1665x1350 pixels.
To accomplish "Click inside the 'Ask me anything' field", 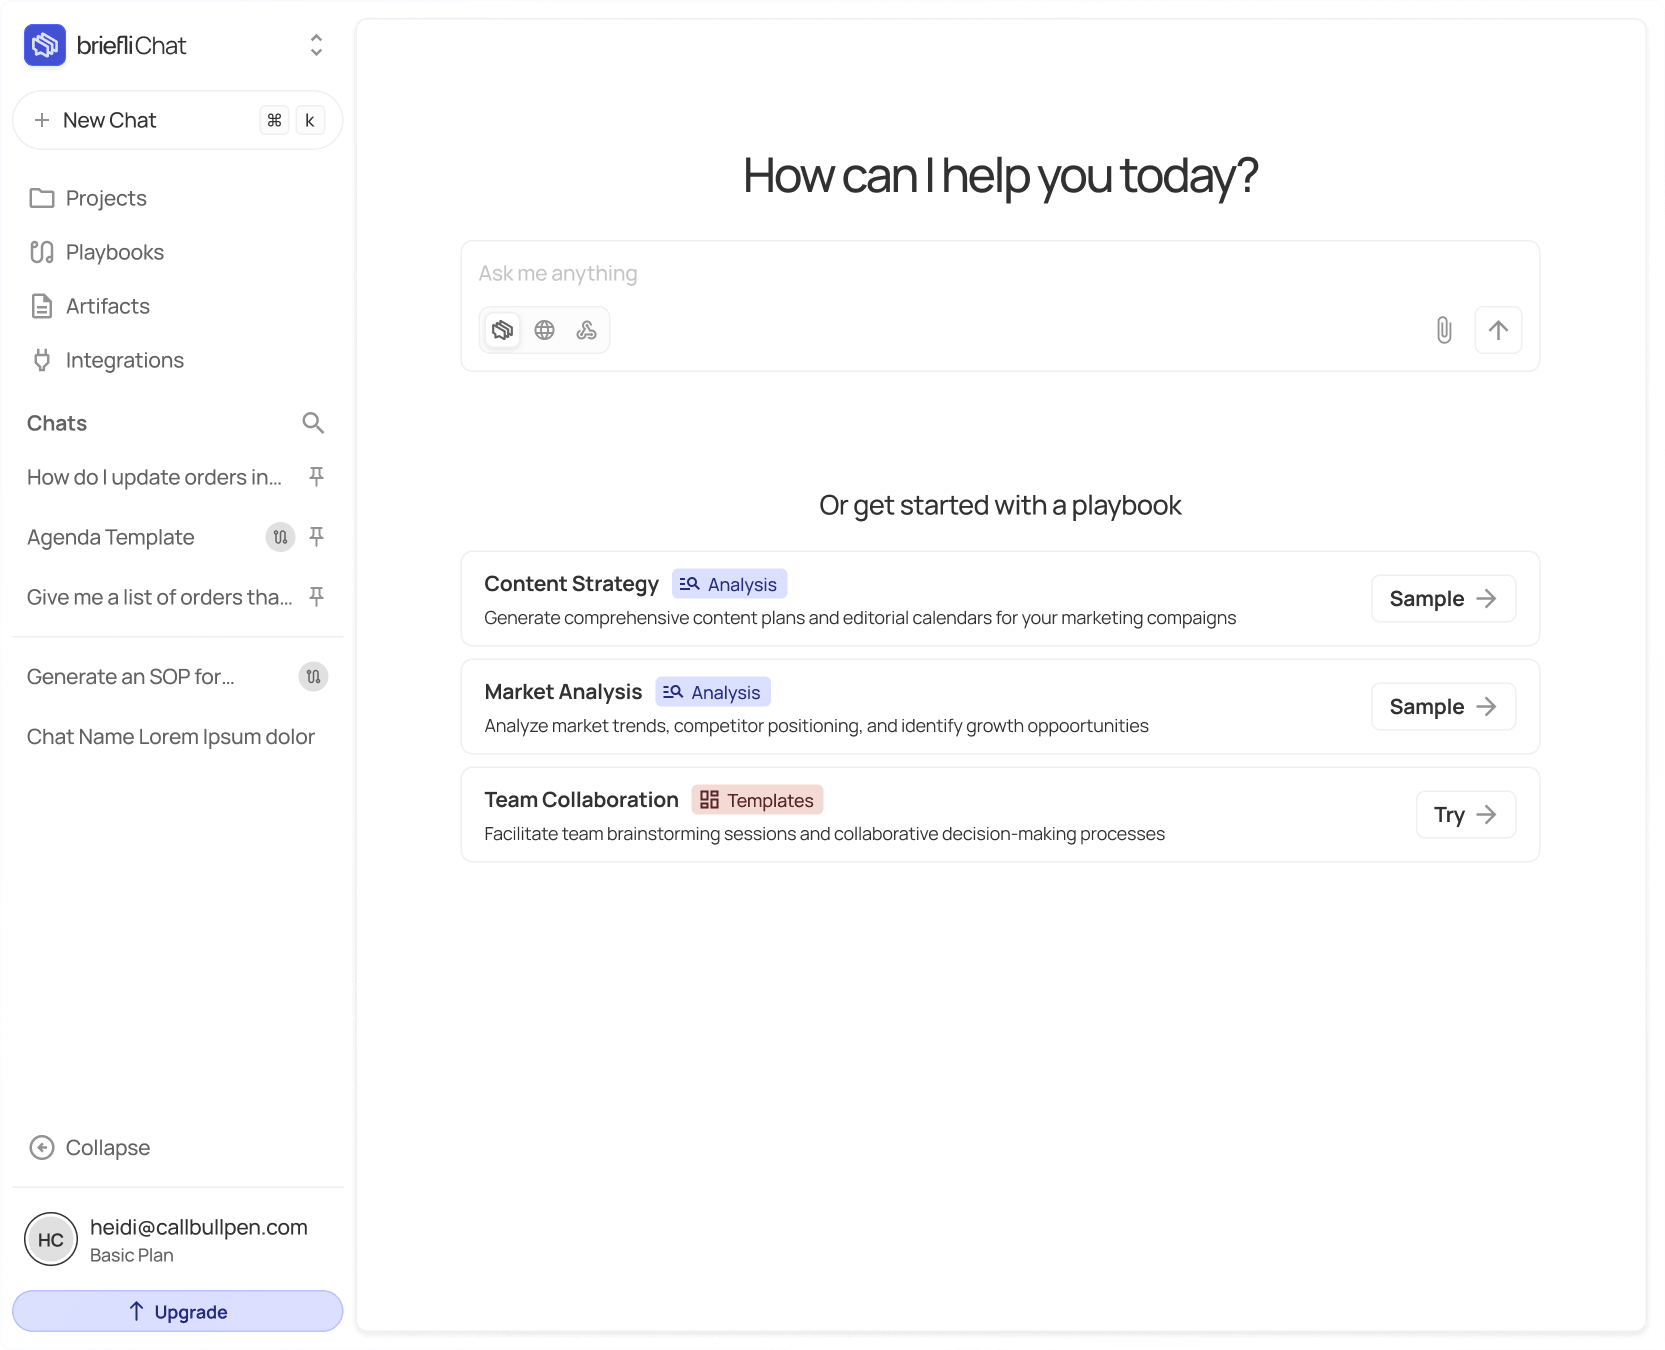I will [x=900, y=273].
